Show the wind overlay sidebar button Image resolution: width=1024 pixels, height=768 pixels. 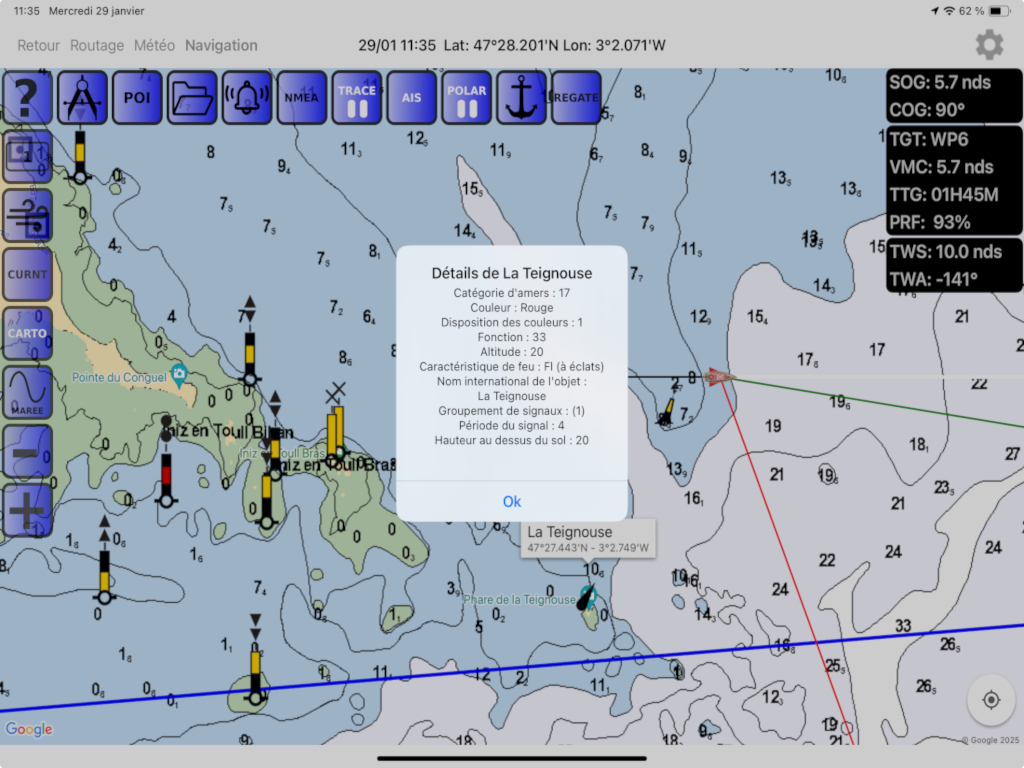pos(27,216)
